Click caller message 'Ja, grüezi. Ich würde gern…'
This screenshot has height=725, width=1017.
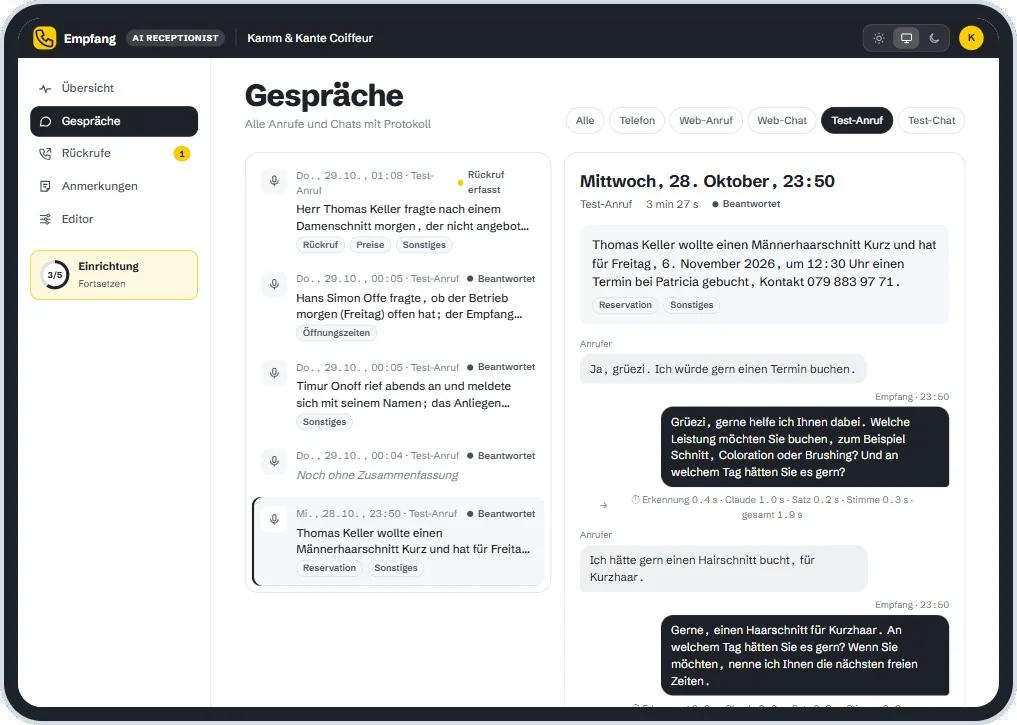(723, 369)
